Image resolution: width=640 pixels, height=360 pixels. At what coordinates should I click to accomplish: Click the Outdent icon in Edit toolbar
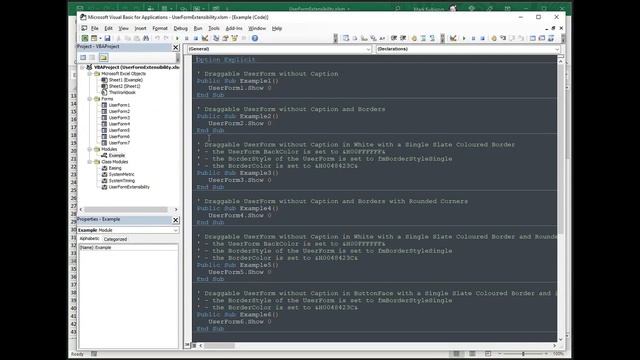pos(403,38)
